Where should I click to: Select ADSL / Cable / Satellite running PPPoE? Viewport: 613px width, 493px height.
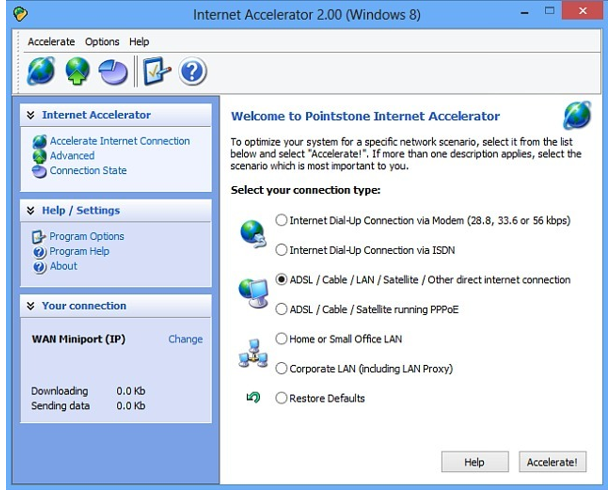click(x=281, y=309)
